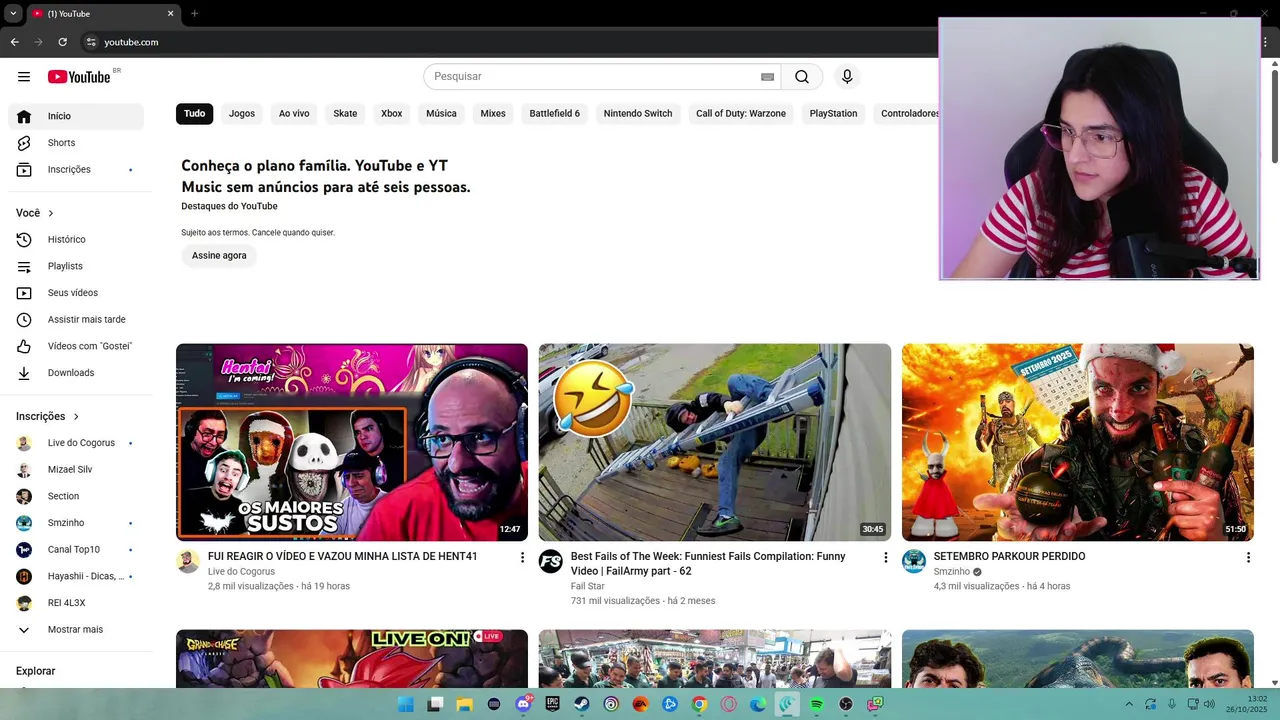Screen dimensions: 1280x720
Task: Reload the page in browser toolbar
Action: 62,42
